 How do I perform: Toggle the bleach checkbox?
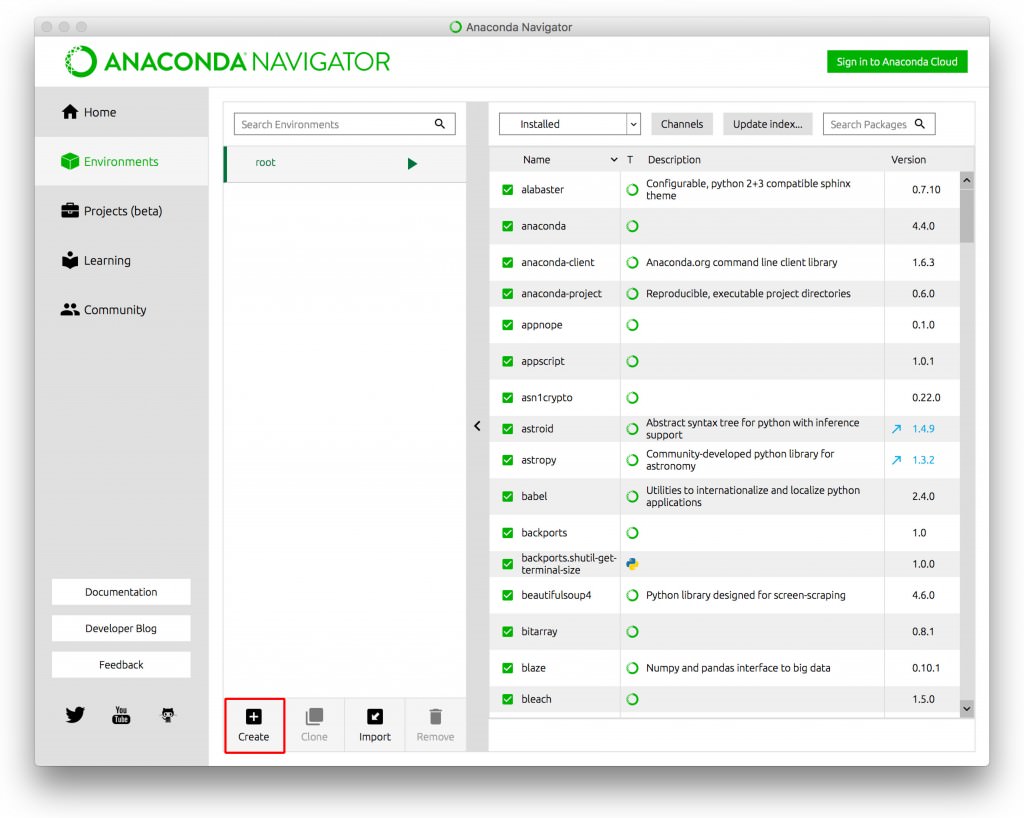(507, 699)
